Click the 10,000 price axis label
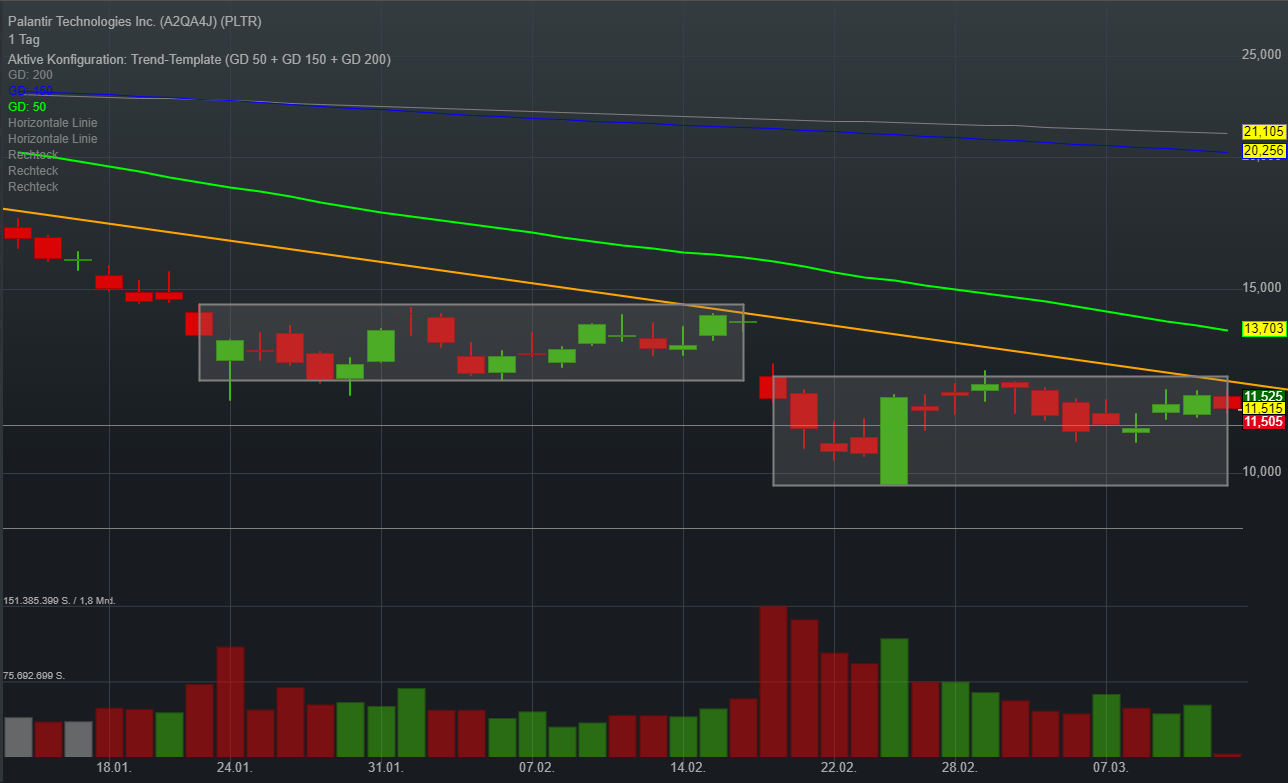This screenshot has height=783, width=1288. (1260, 472)
